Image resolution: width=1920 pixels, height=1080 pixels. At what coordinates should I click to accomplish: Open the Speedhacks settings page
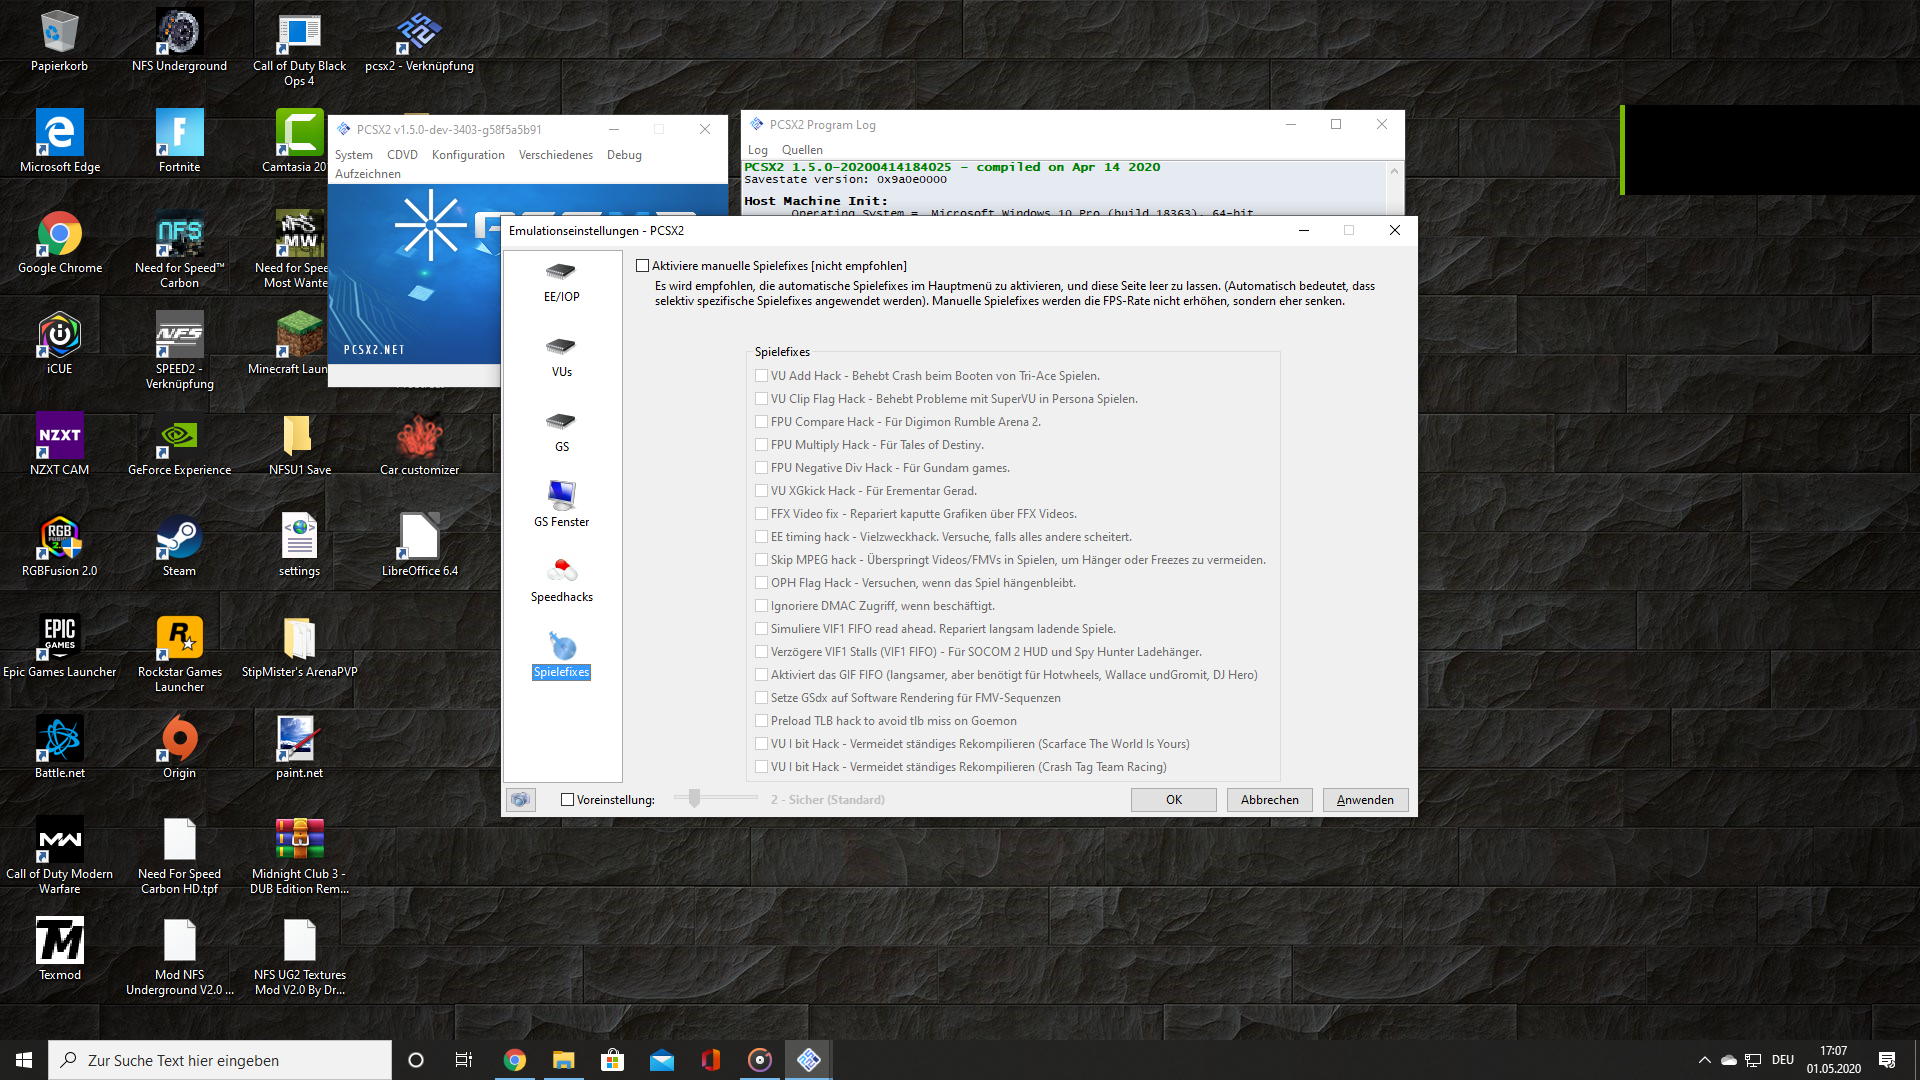(x=561, y=580)
